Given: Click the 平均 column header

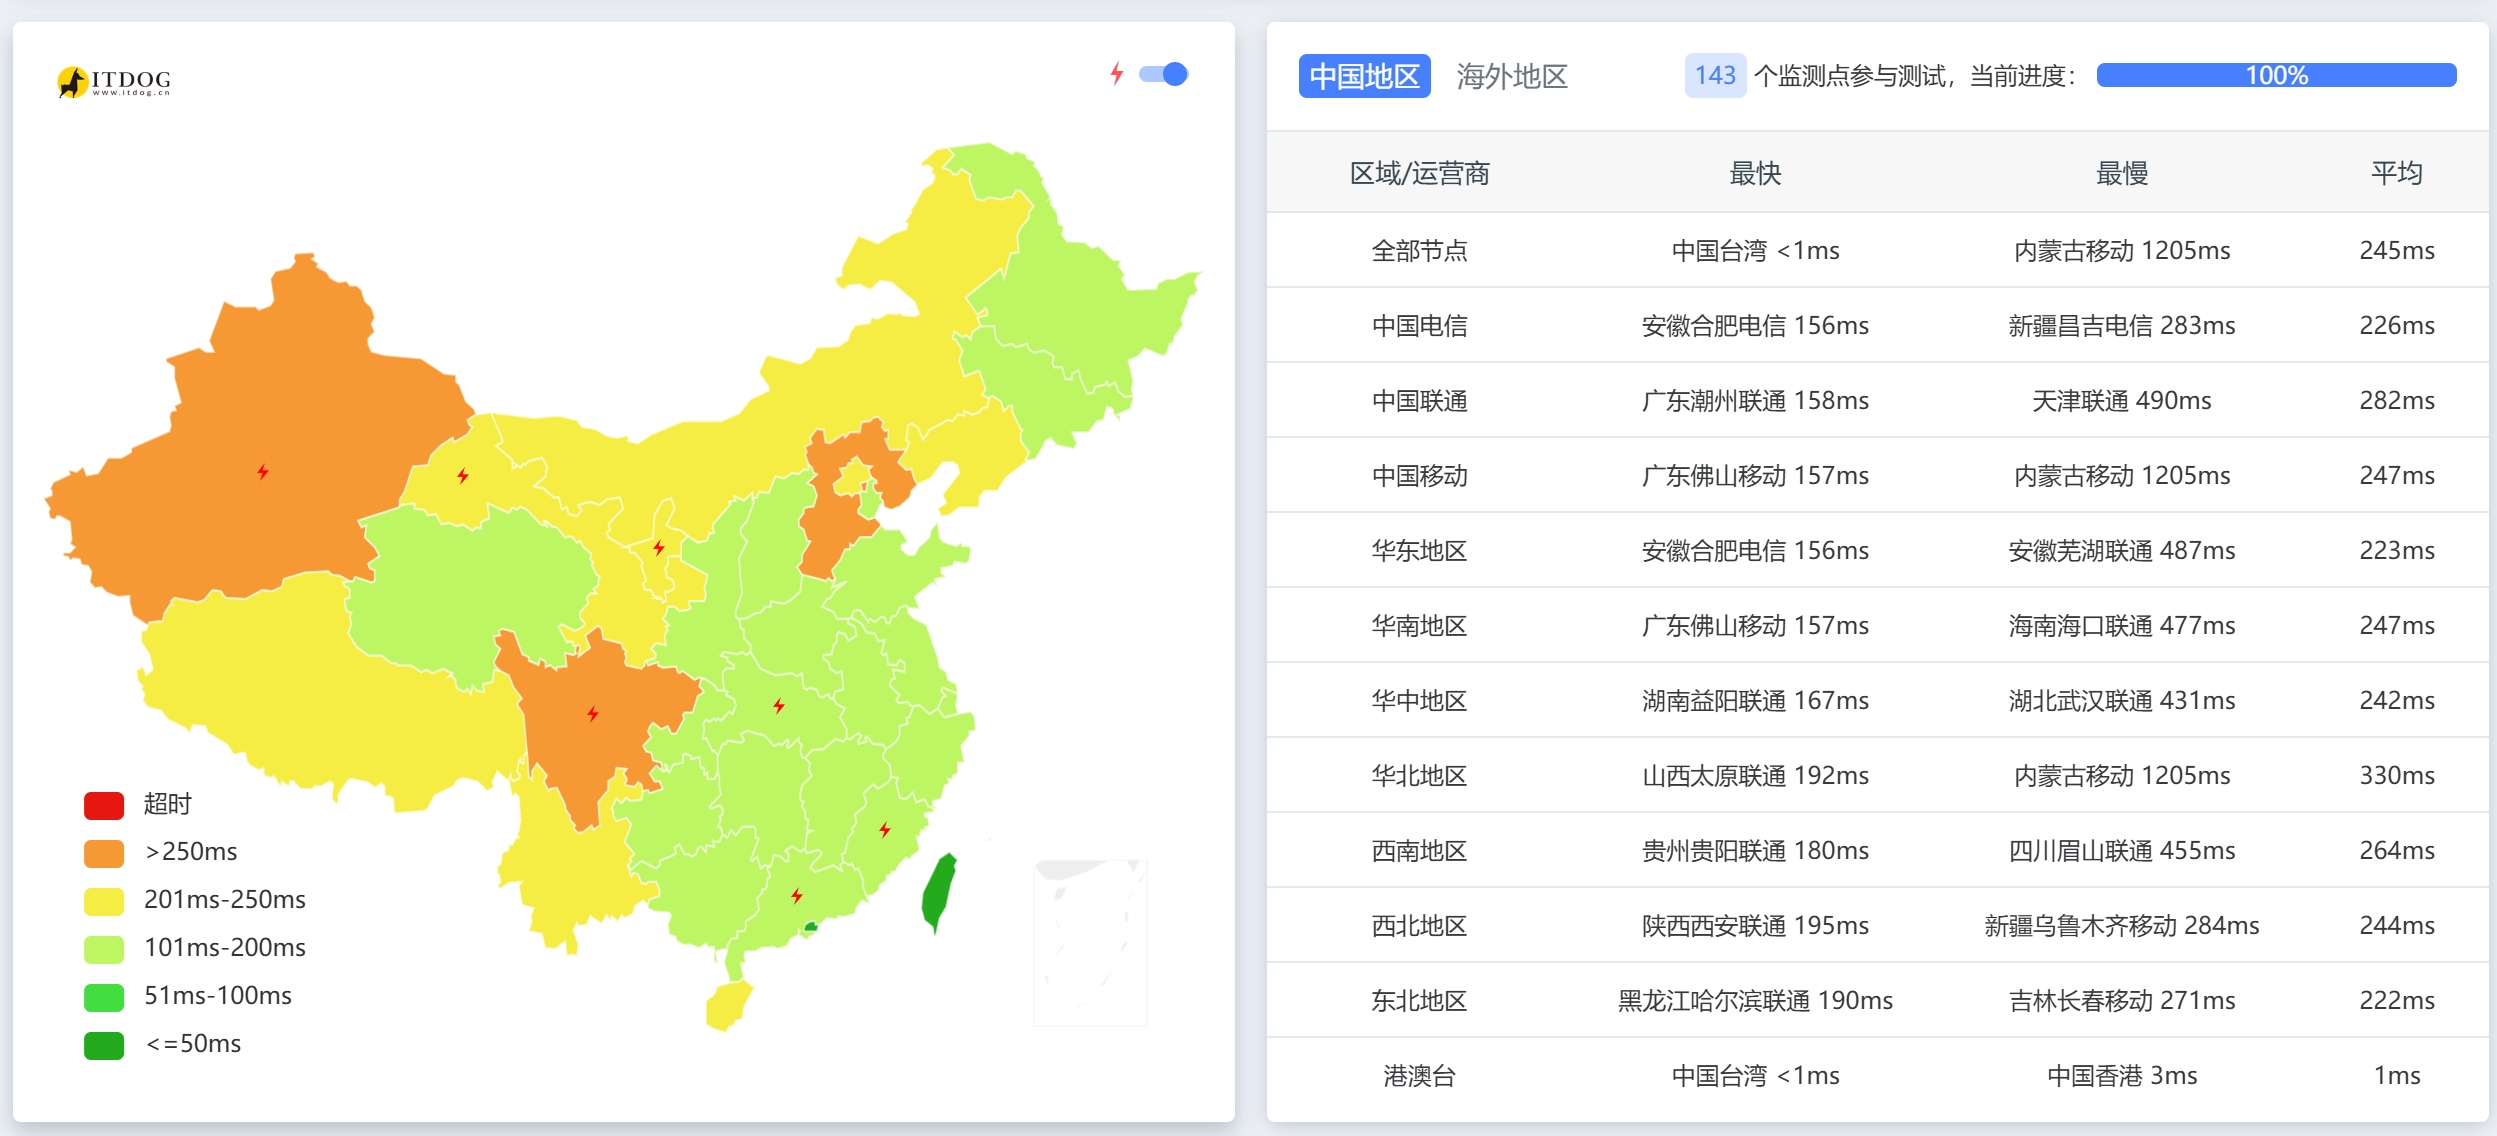Looking at the screenshot, I should 2397,173.
